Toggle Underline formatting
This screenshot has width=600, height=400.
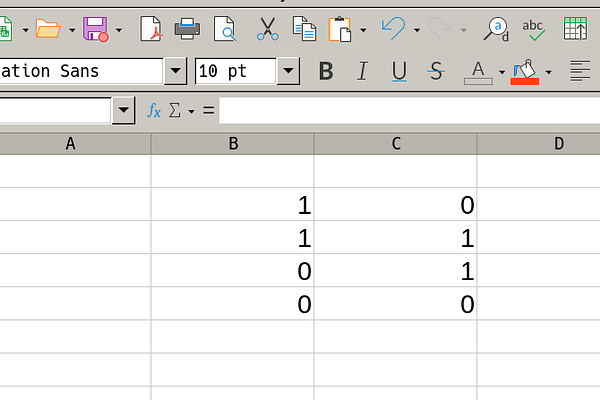click(x=399, y=72)
